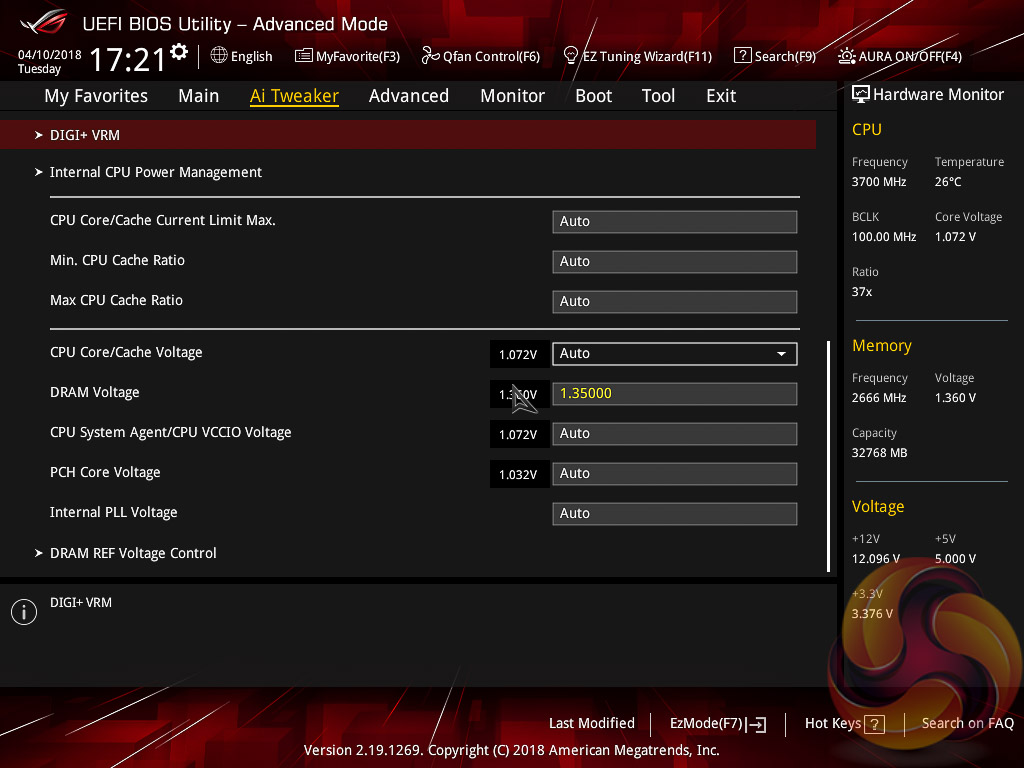Image resolution: width=1024 pixels, height=768 pixels.
Task: Click the English language globe icon
Action: coord(219,56)
